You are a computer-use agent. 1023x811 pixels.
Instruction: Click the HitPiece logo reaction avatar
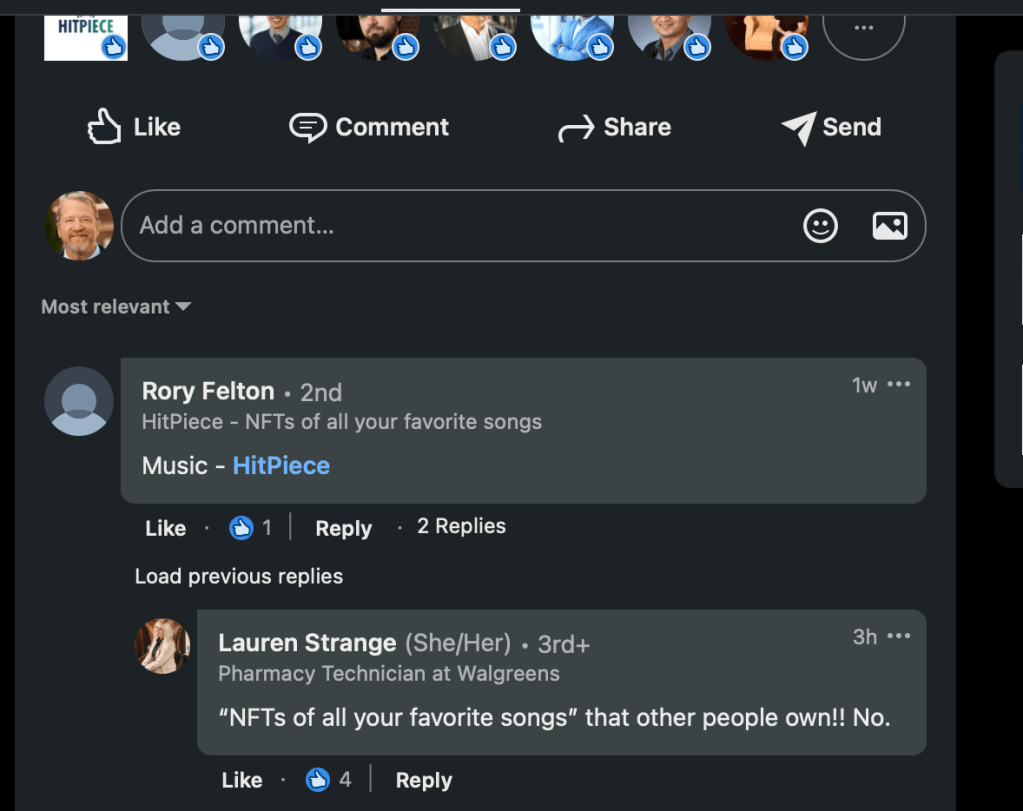pyautogui.click(x=85, y=30)
